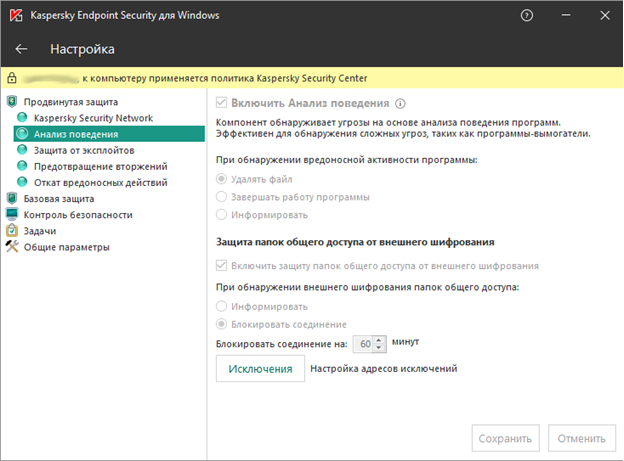Click the Базовая защита shield icon
Screen dimensions: 624x461
[x=12, y=198]
